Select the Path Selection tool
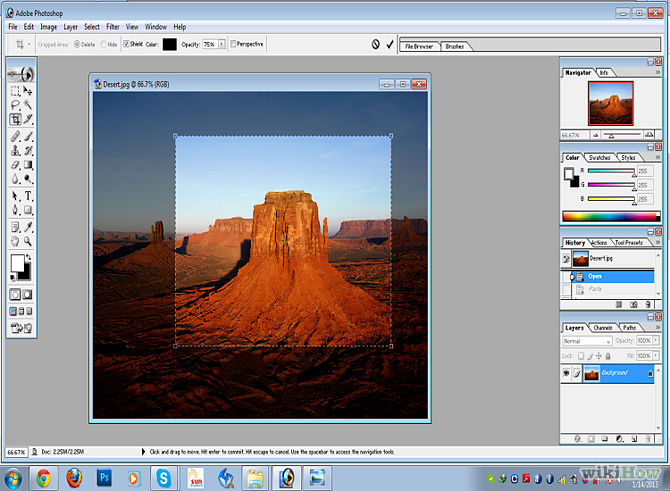The image size is (670, 491). tap(15, 196)
